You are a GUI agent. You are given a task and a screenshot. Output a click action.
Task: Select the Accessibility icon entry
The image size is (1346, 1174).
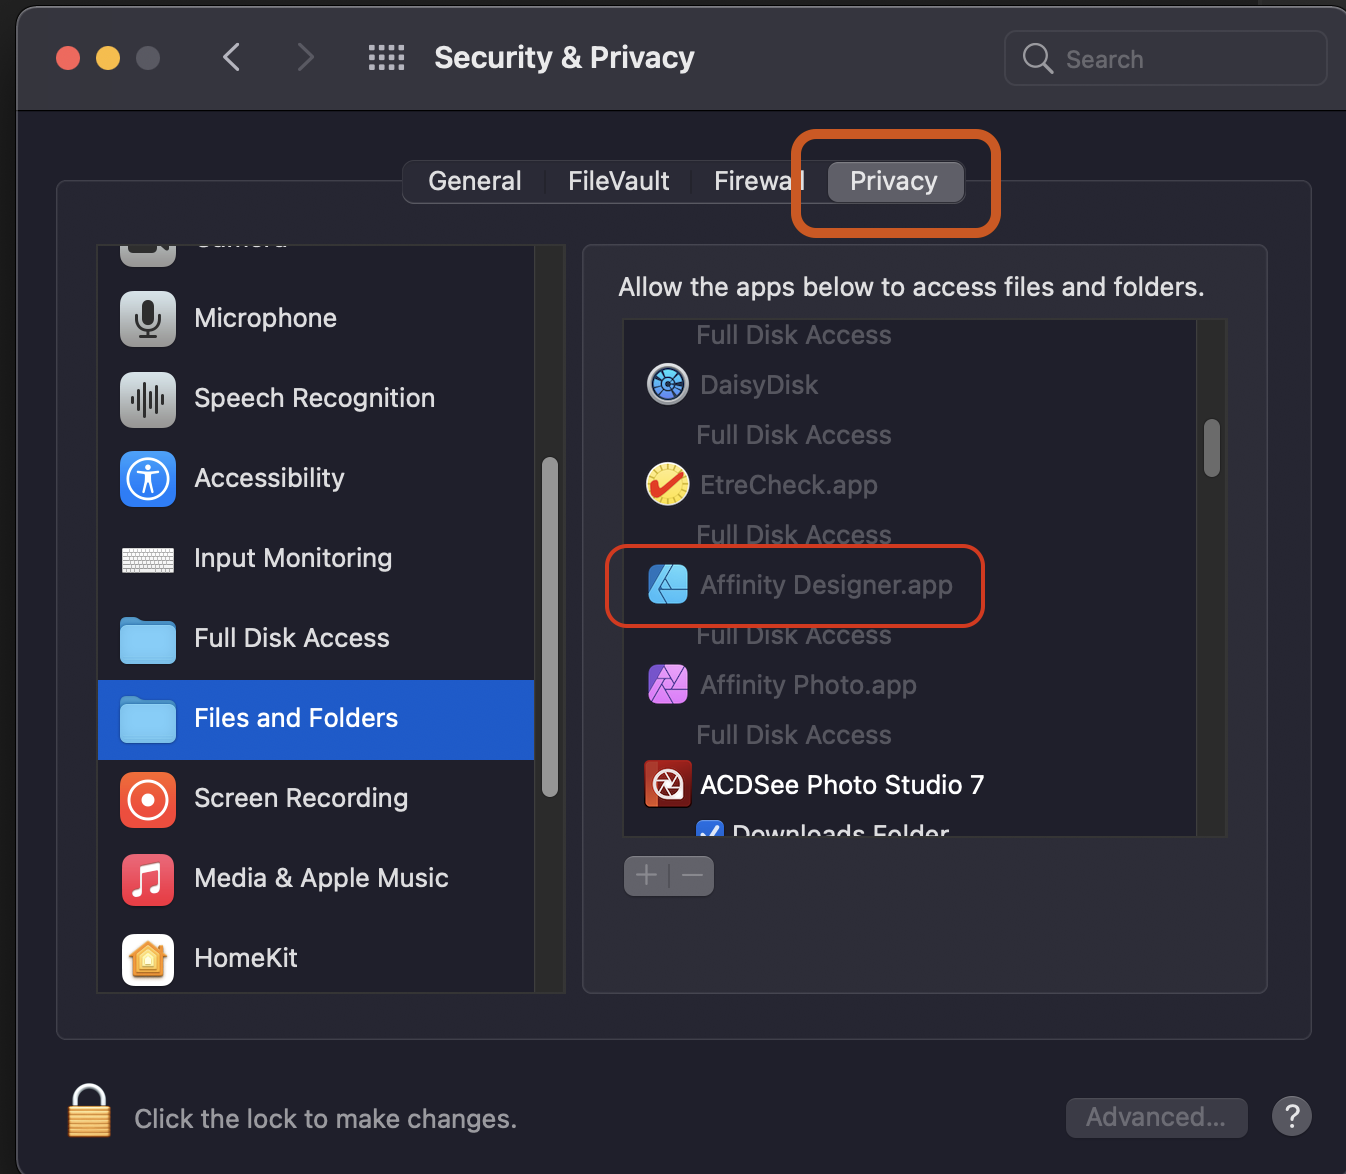(148, 479)
